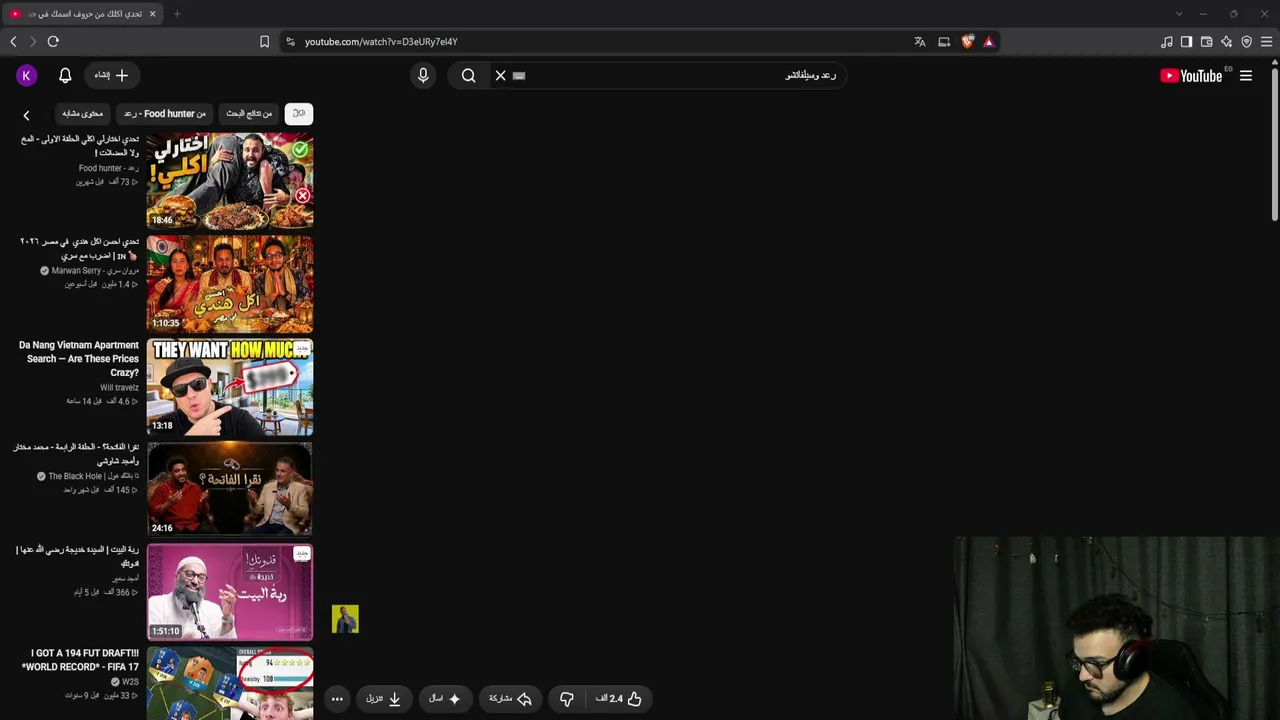Select the 'محتوى مشابه' filter chip

83,113
